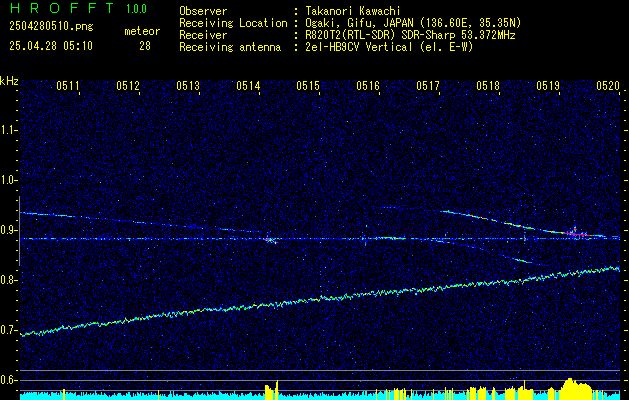Click the Receiving antenna label
The image size is (629, 400).
click(230, 47)
